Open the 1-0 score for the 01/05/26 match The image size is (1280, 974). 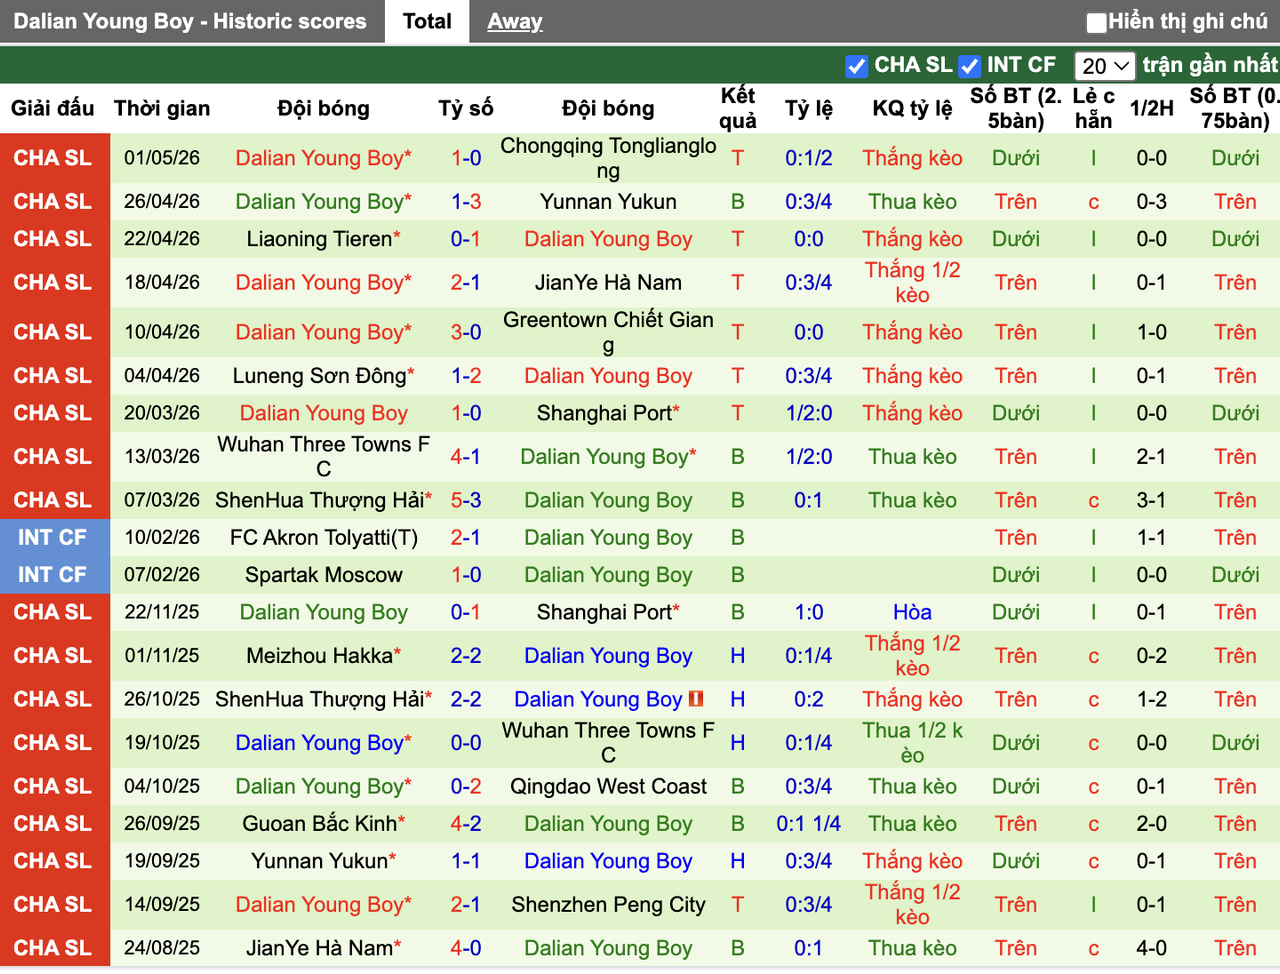466,158
